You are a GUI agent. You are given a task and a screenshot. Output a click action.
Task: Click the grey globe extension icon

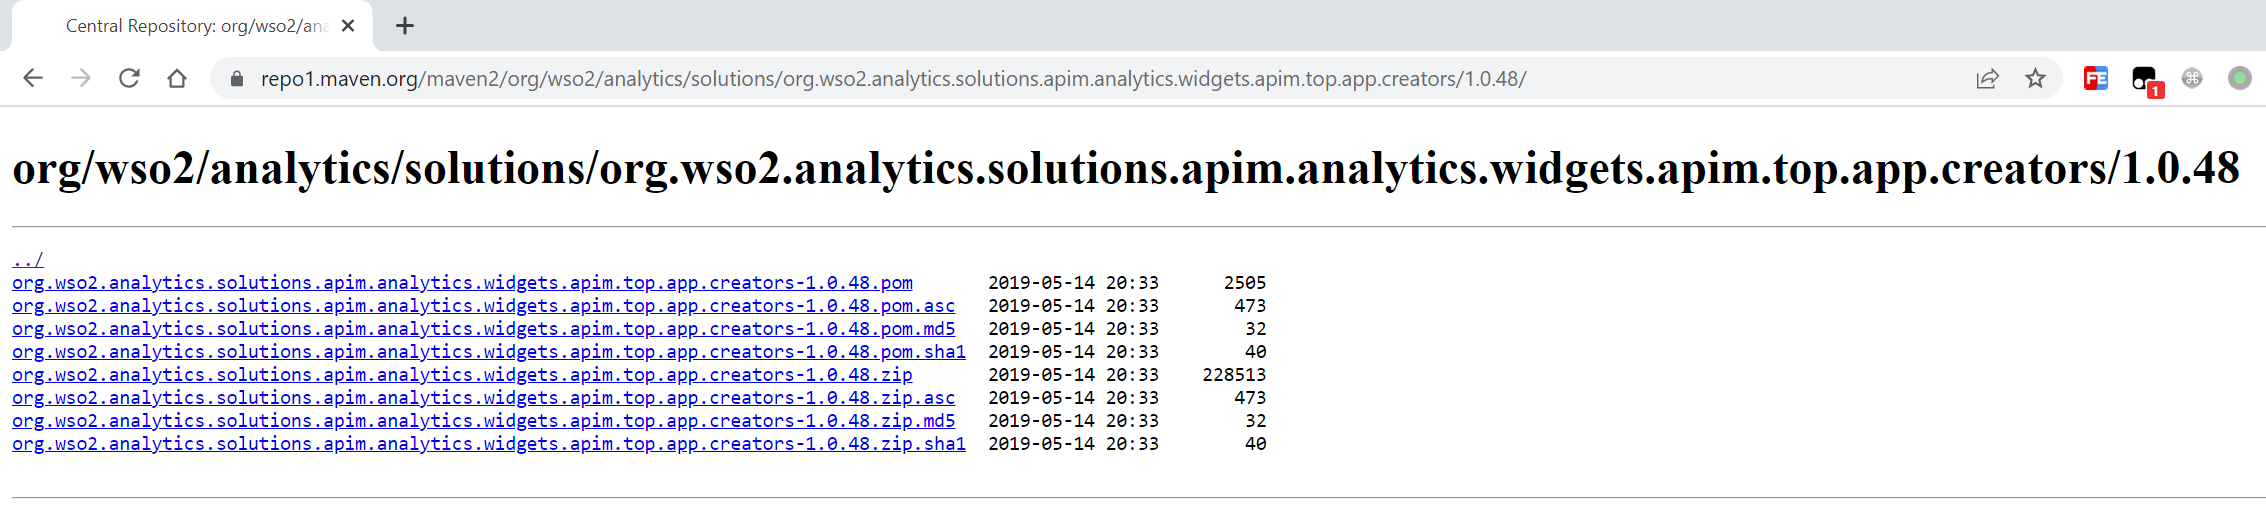[x=2192, y=78]
